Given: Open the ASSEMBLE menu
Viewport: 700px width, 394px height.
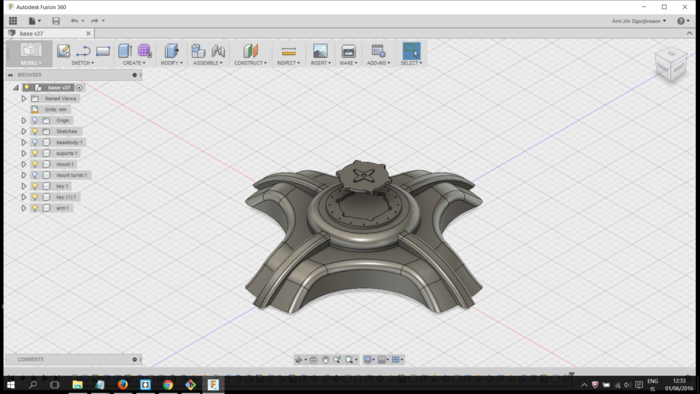Looking at the screenshot, I should (208, 63).
